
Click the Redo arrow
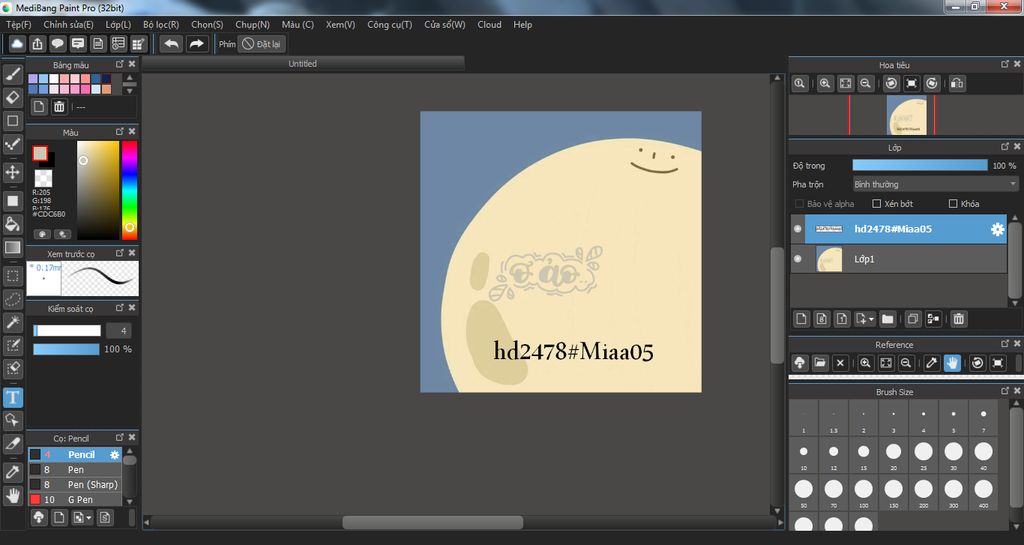196,44
